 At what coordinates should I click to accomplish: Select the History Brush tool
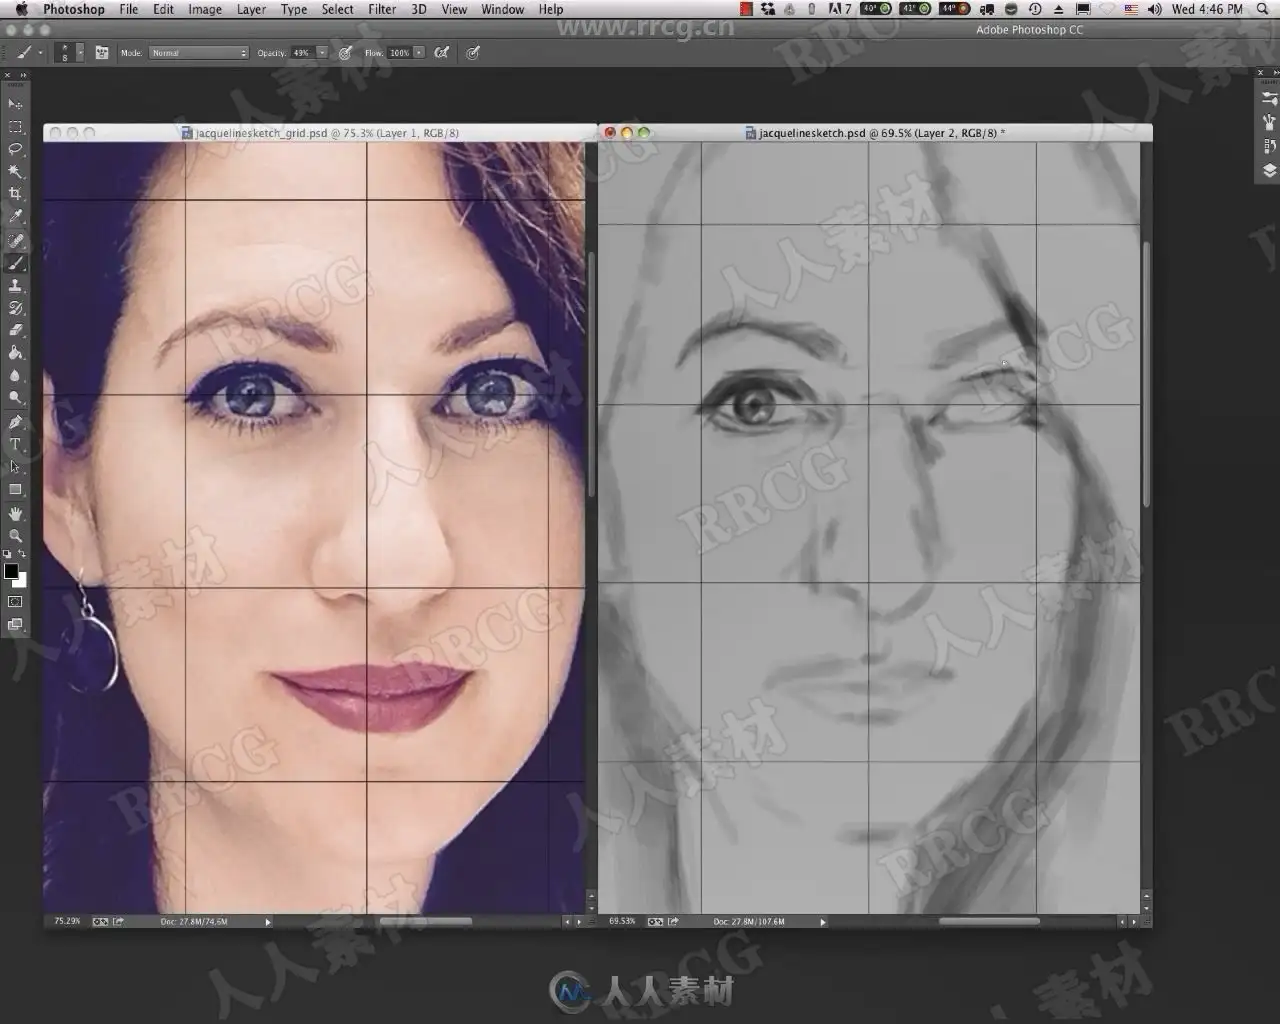point(15,308)
